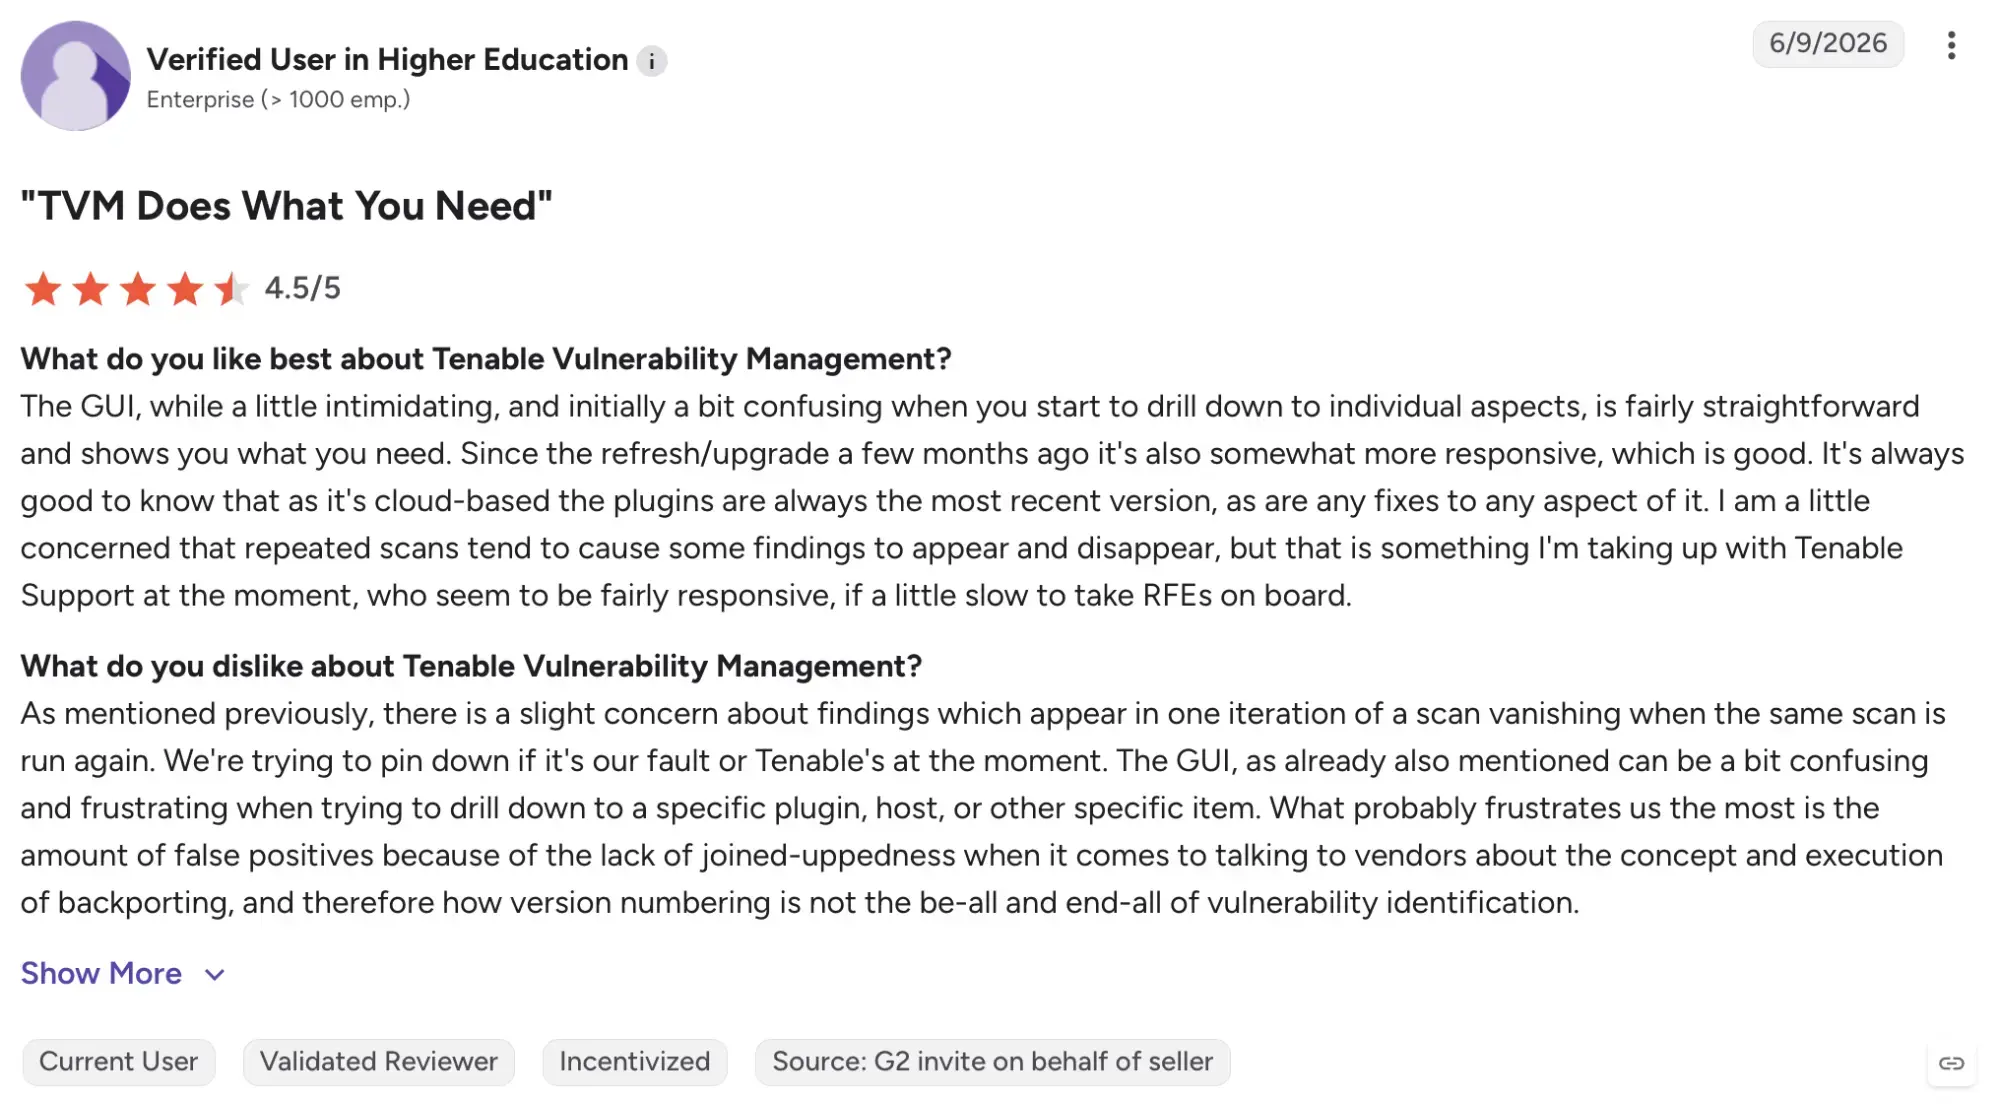This screenshot has width=1999, height=1117.
Task: Click the "What do you dislike" heading
Action: pyautogui.click(x=471, y=666)
